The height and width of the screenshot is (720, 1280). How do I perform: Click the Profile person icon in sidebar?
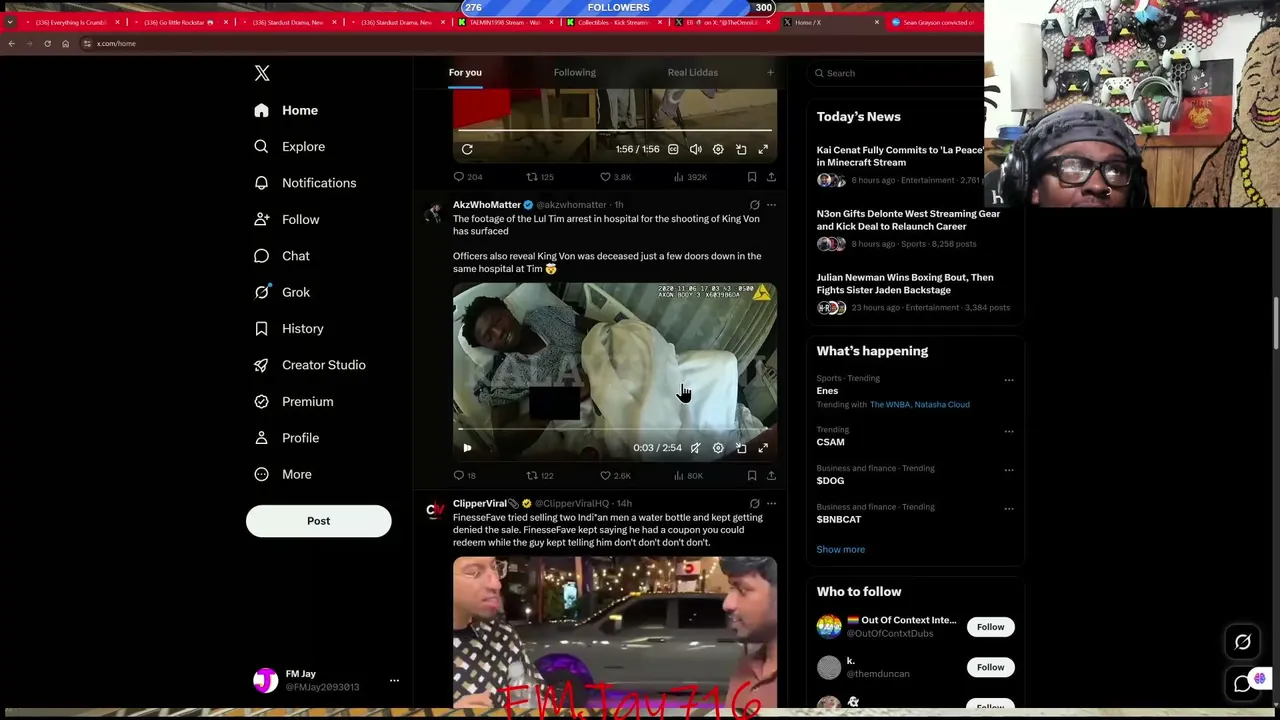261,438
